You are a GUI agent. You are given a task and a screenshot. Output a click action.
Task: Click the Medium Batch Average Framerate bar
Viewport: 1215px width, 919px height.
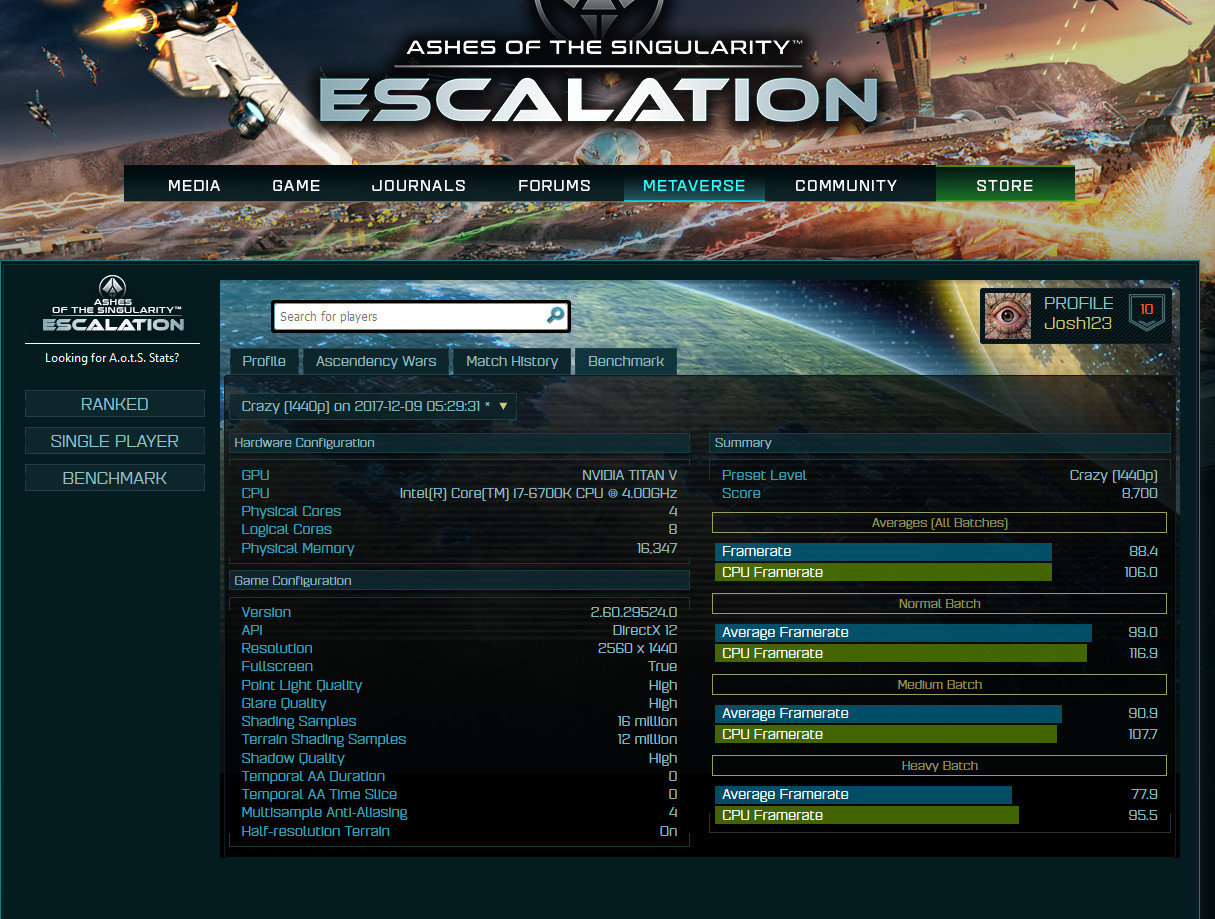[x=888, y=713]
